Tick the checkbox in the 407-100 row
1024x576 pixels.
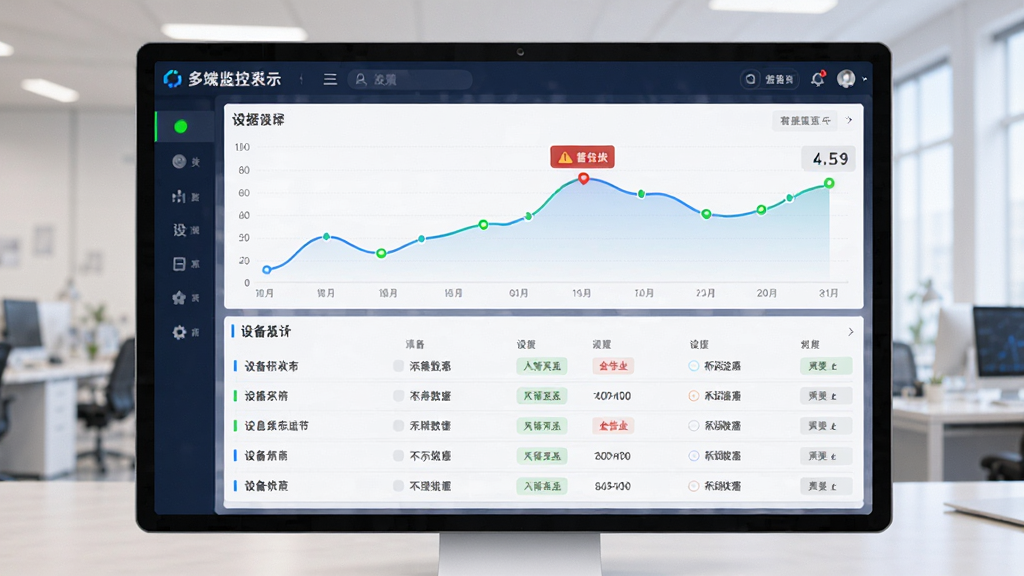pyautogui.click(x=398, y=396)
